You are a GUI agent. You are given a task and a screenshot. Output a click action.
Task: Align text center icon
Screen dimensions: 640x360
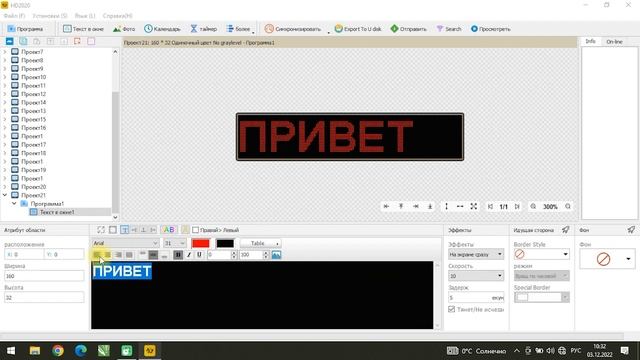point(107,255)
